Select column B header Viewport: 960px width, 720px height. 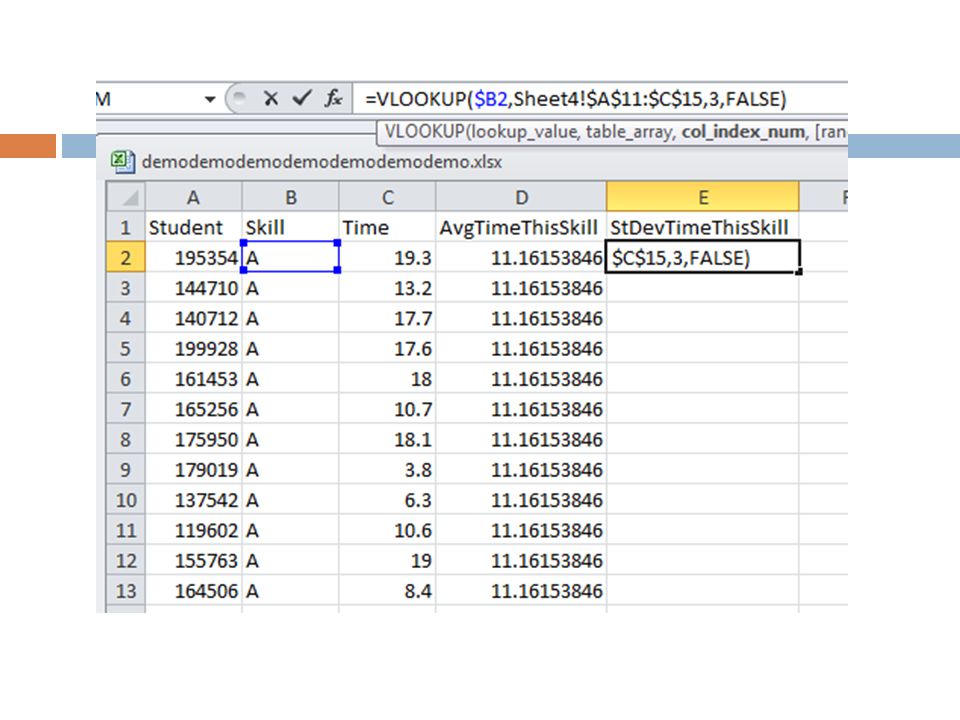(291, 197)
